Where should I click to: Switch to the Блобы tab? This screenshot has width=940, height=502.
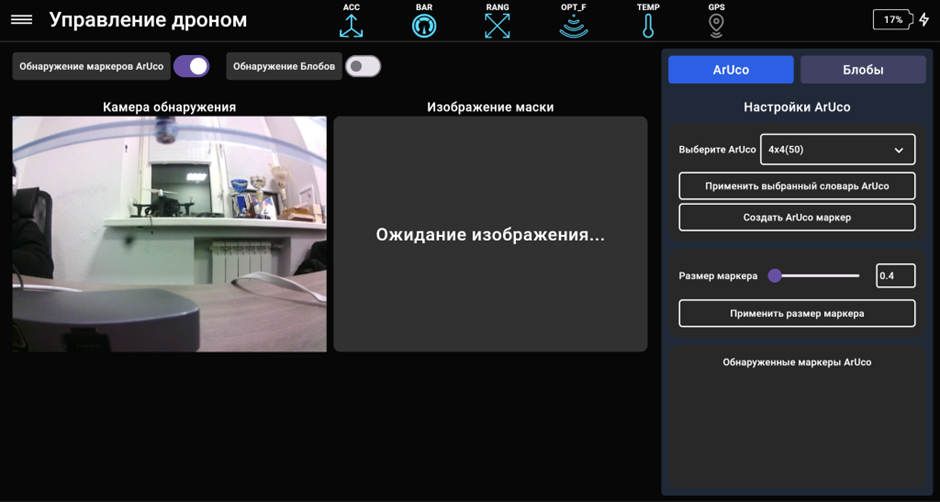tap(863, 70)
